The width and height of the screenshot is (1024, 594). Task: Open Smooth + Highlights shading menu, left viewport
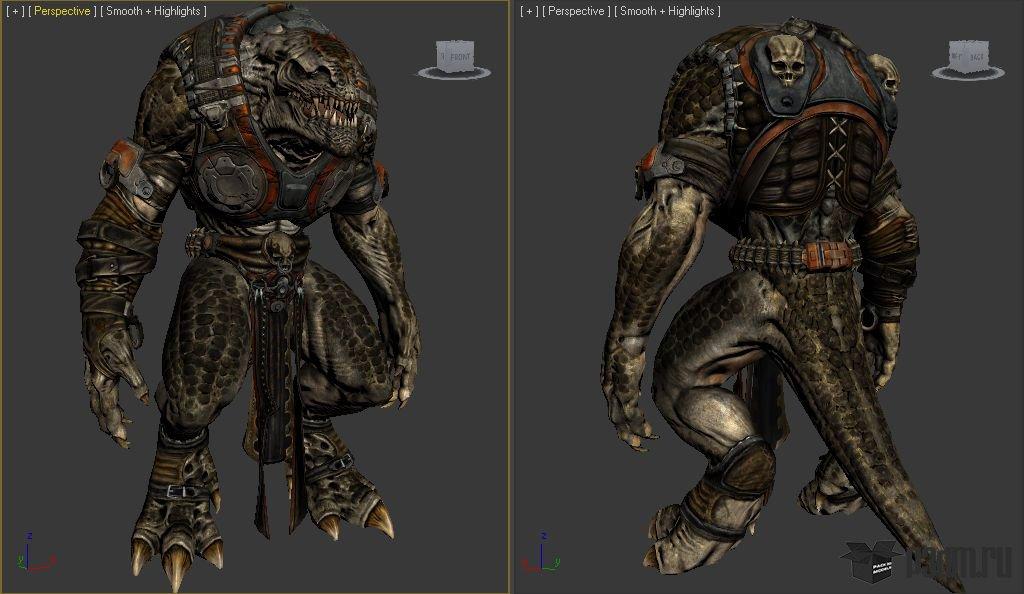pyautogui.click(x=153, y=11)
